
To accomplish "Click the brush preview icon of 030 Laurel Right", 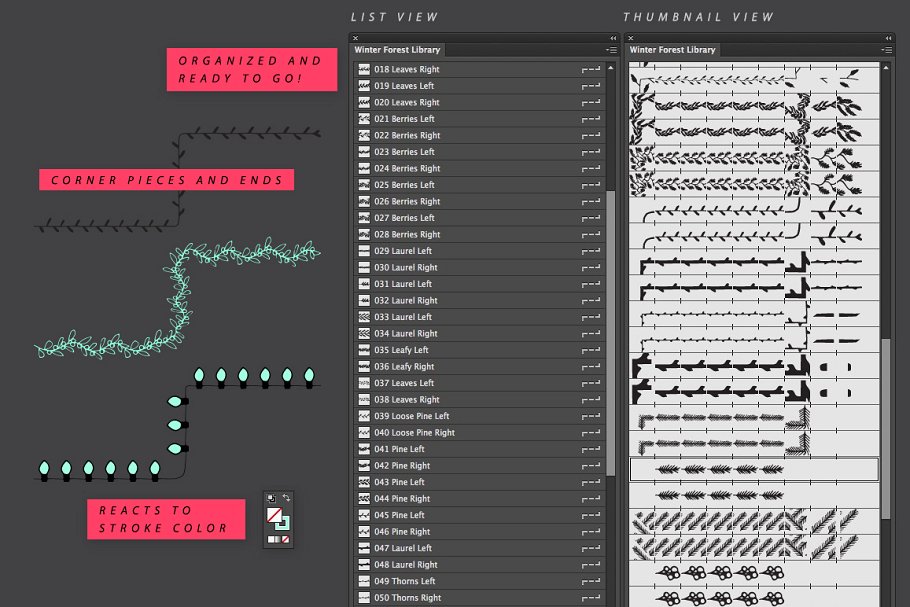I will pos(364,268).
